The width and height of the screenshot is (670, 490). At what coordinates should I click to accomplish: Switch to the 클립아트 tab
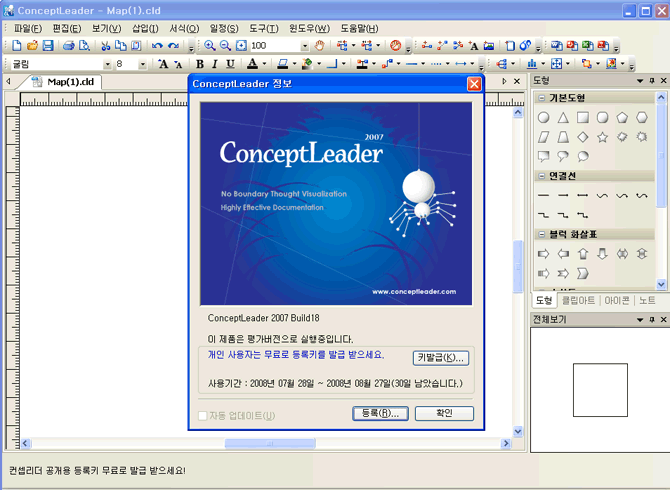(x=579, y=300)
